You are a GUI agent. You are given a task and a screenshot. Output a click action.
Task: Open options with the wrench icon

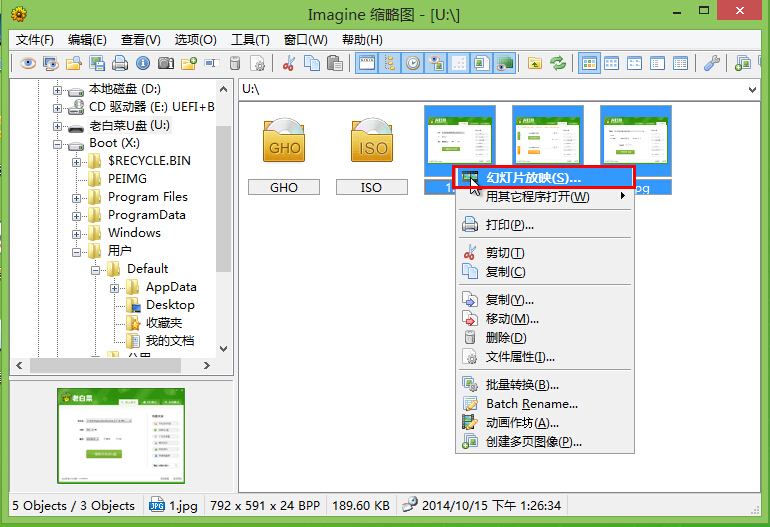pyautogui.click(x=712, y=63)
